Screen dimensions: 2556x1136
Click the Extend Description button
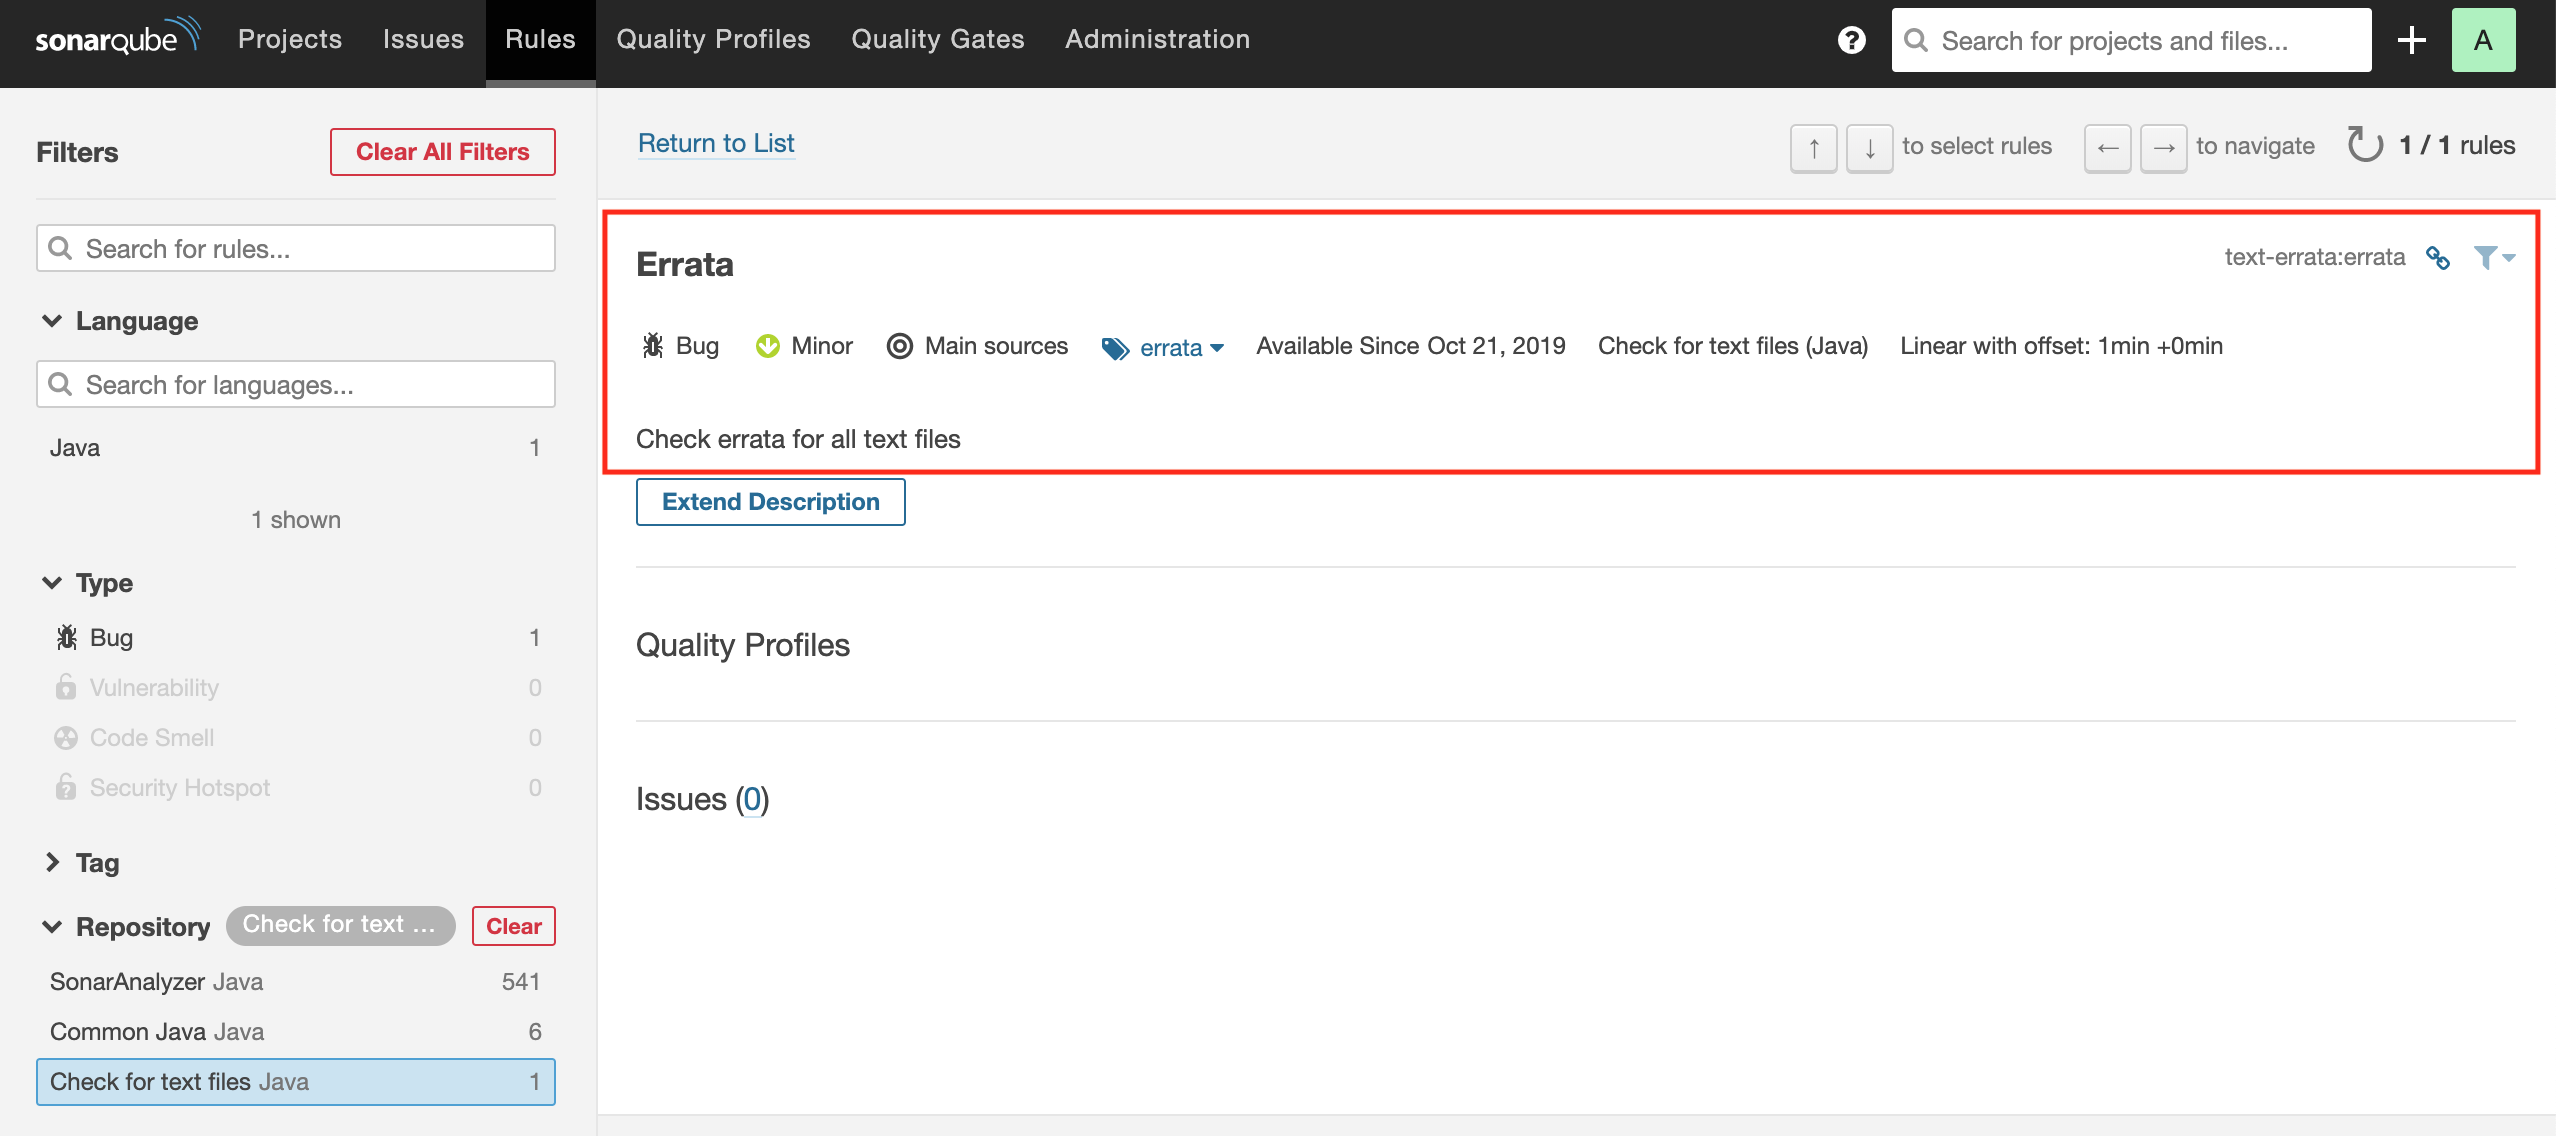(769, 500)
